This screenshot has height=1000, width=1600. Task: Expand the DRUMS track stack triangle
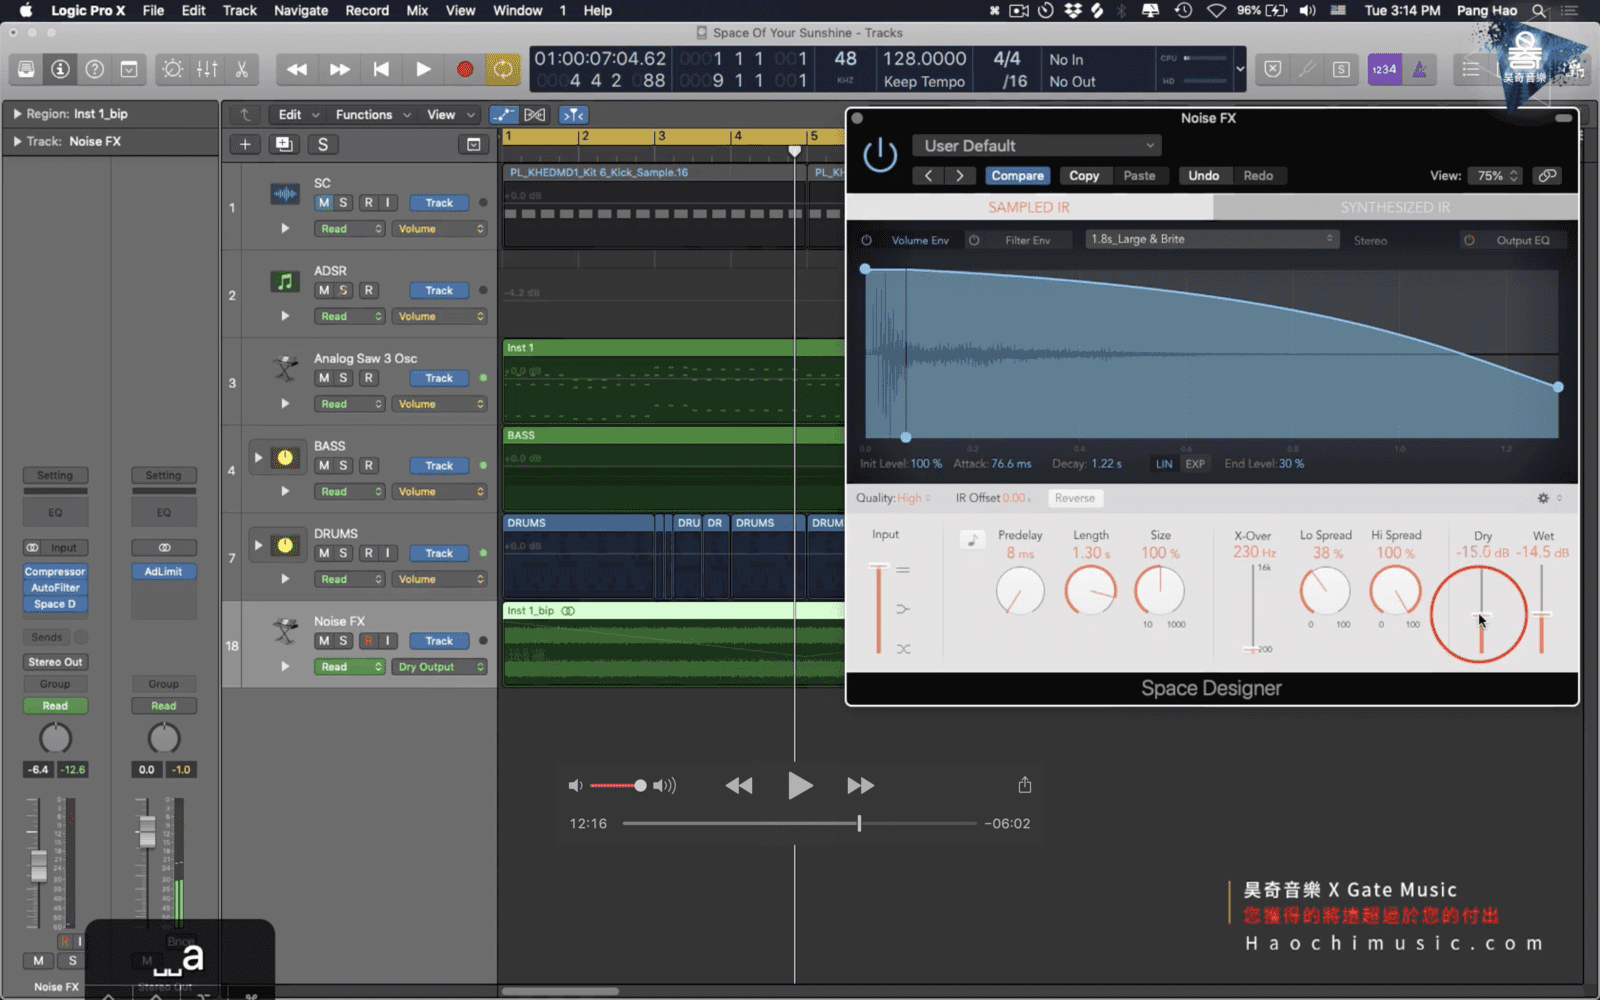pyautogui.click(x=259, y=546)
